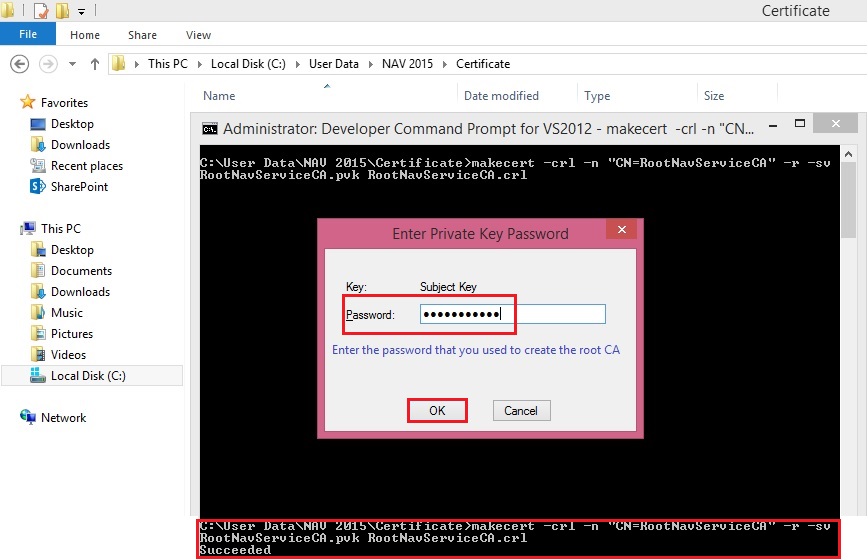Open the recent locations dropdown arrow
The width and height of the screenshot is (868, 560).
(x=73, y=64)
